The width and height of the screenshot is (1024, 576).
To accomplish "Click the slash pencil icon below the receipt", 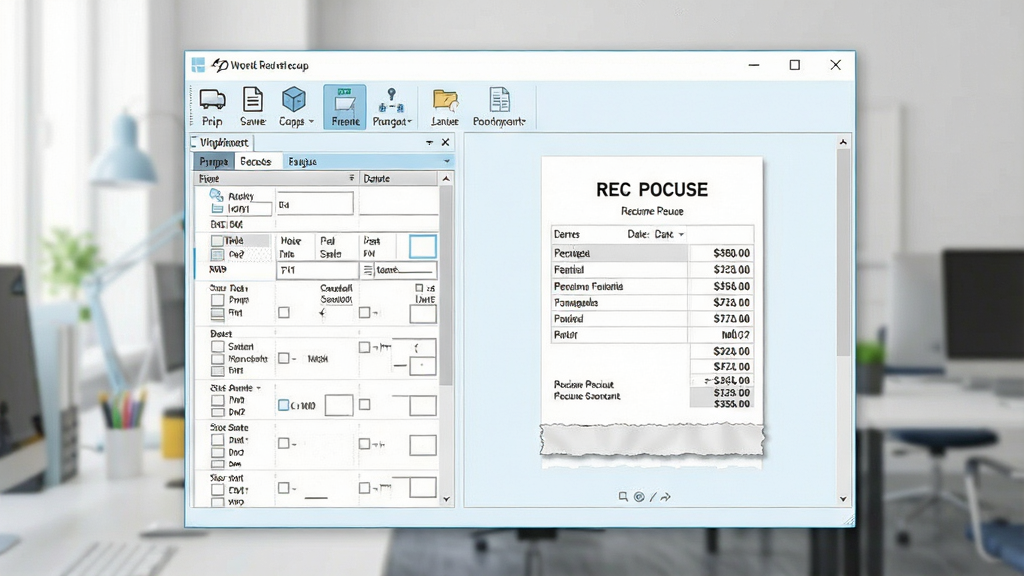I will (x=652, y=497).
